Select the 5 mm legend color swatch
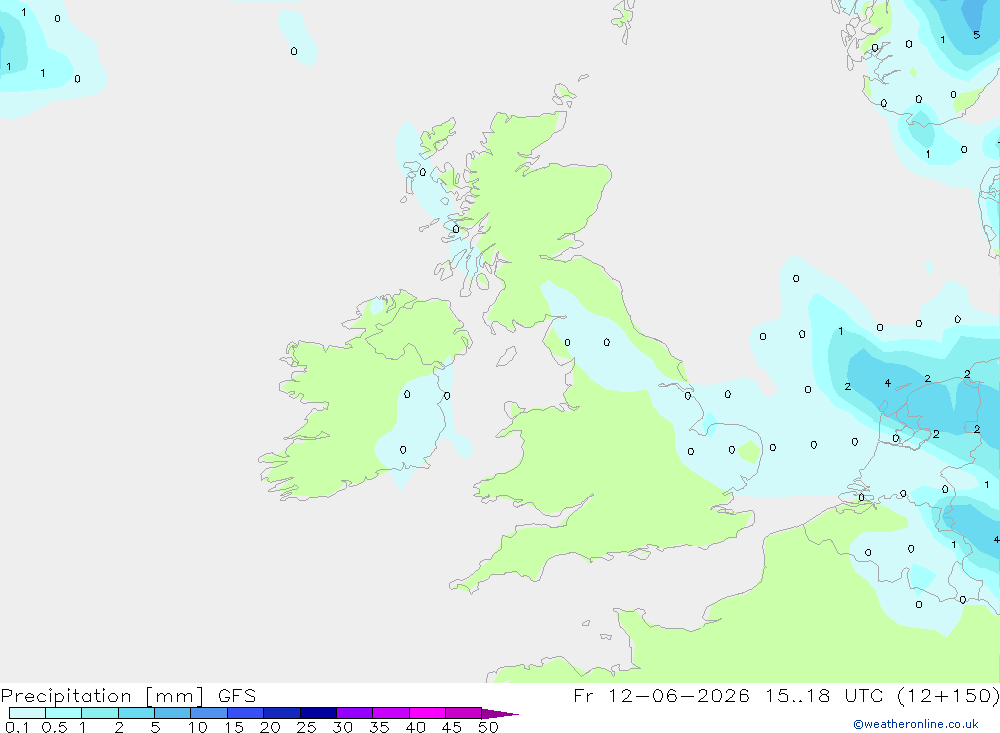Screen dimensions: 1000x733 pyautogui.click(x=173, y=713)
